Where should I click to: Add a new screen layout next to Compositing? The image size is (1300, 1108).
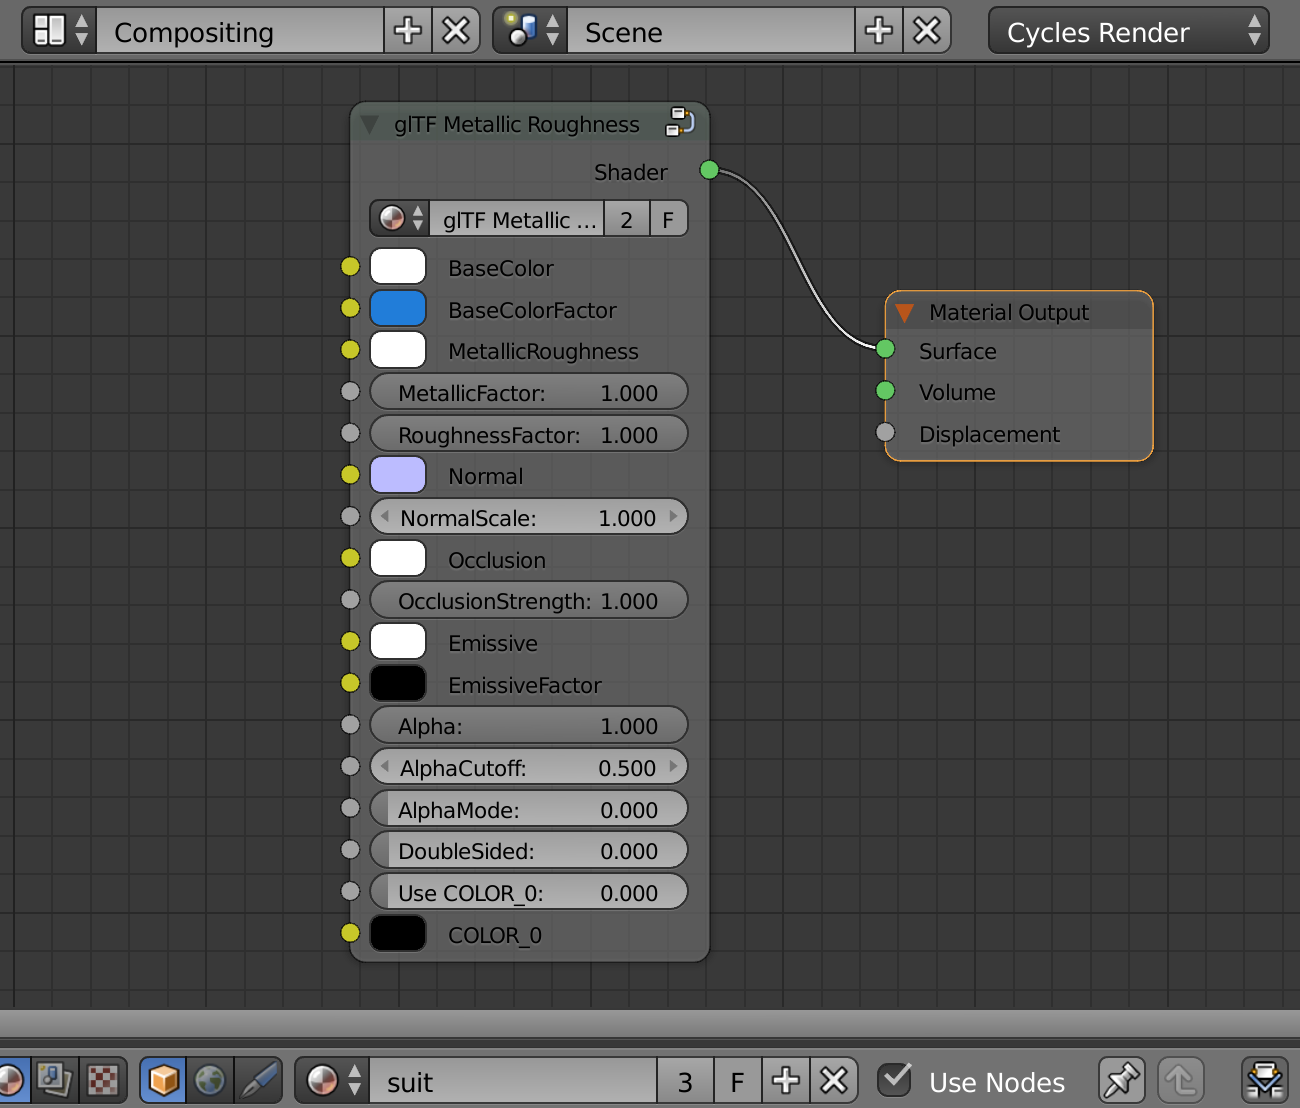(408, 31)
